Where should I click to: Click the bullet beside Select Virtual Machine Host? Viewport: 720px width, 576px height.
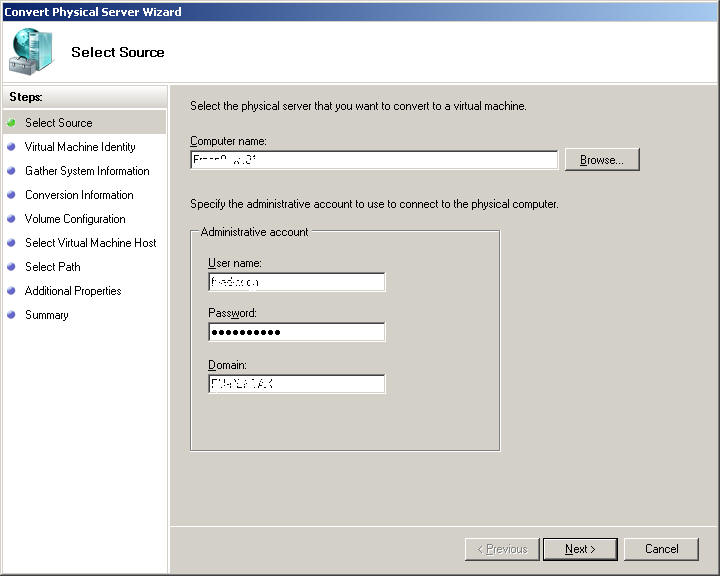(11, 243)
